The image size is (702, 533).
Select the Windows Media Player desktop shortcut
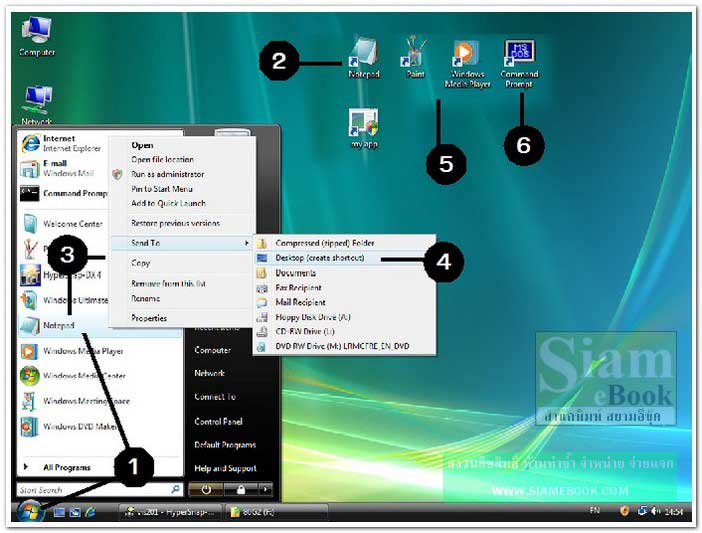pyautogui.click(x=467, y=64)
